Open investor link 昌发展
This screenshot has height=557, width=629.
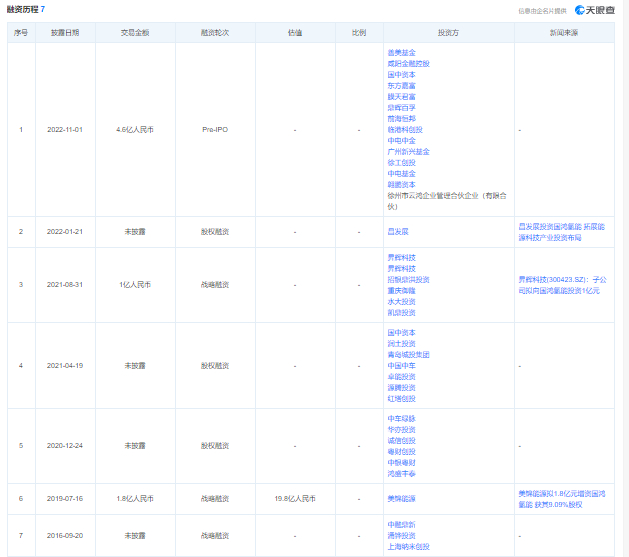pos(398,231)
